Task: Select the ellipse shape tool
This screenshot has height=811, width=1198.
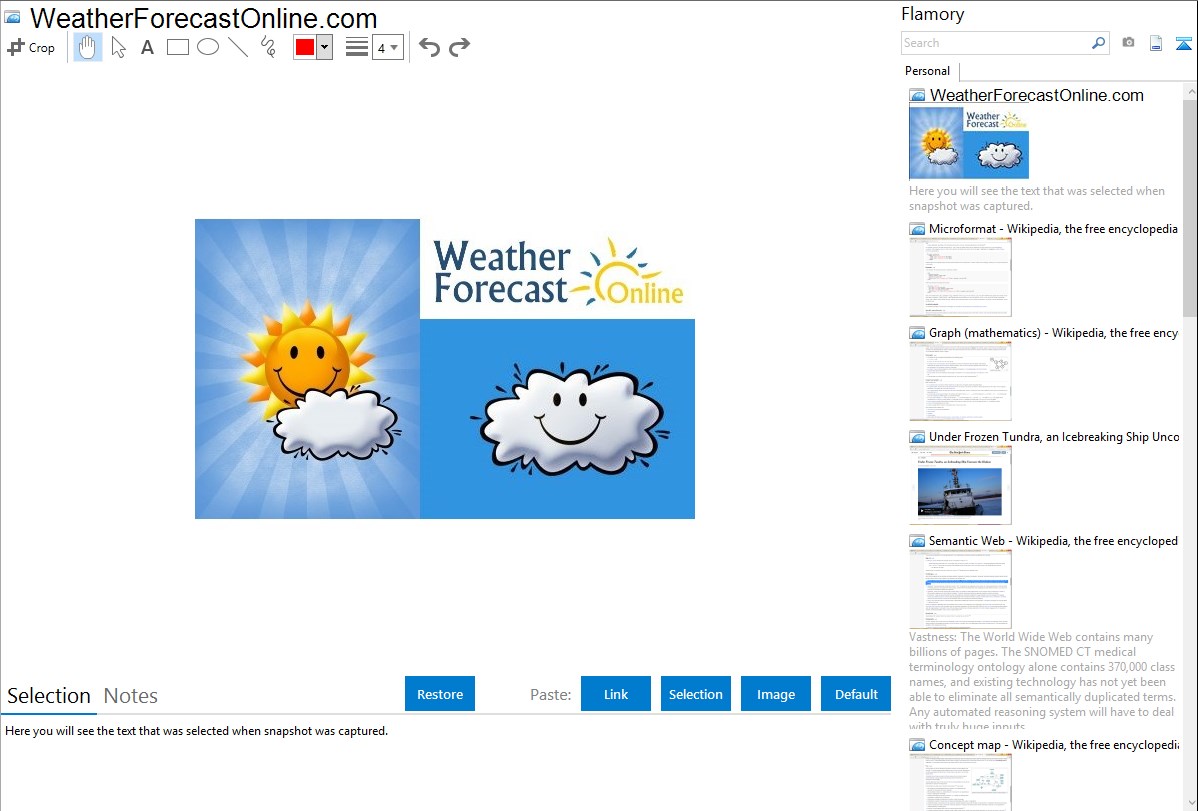Action: click(x=208, y=47)
